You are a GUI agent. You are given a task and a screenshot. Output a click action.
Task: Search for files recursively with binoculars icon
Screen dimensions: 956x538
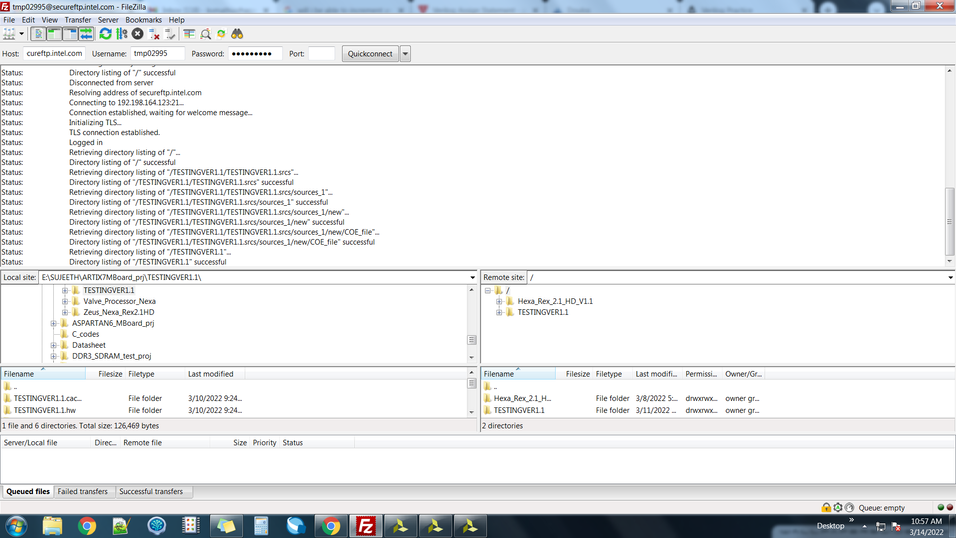tap(237, 34)
